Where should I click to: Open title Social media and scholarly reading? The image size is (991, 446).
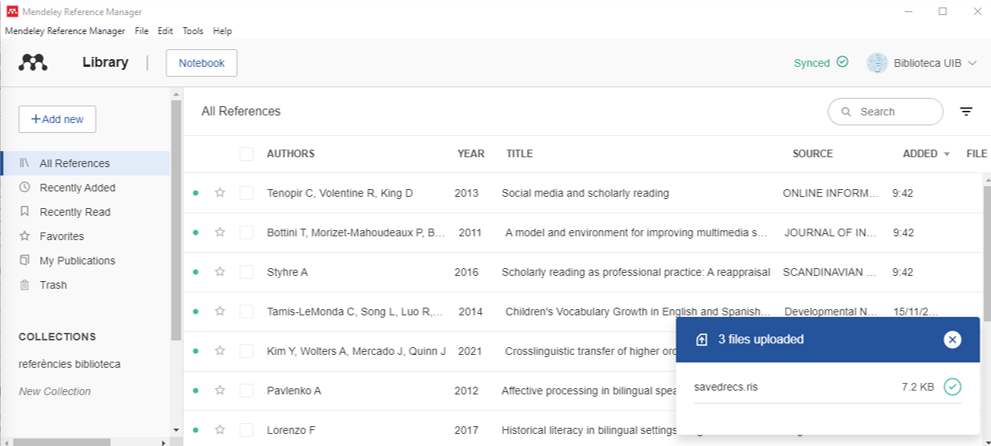click(x=585, y=193)
